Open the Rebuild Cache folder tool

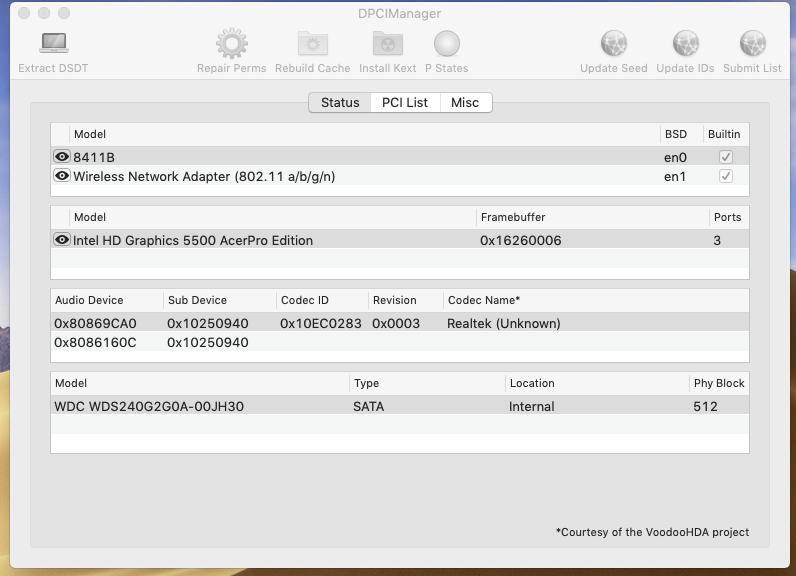point(313,44)
